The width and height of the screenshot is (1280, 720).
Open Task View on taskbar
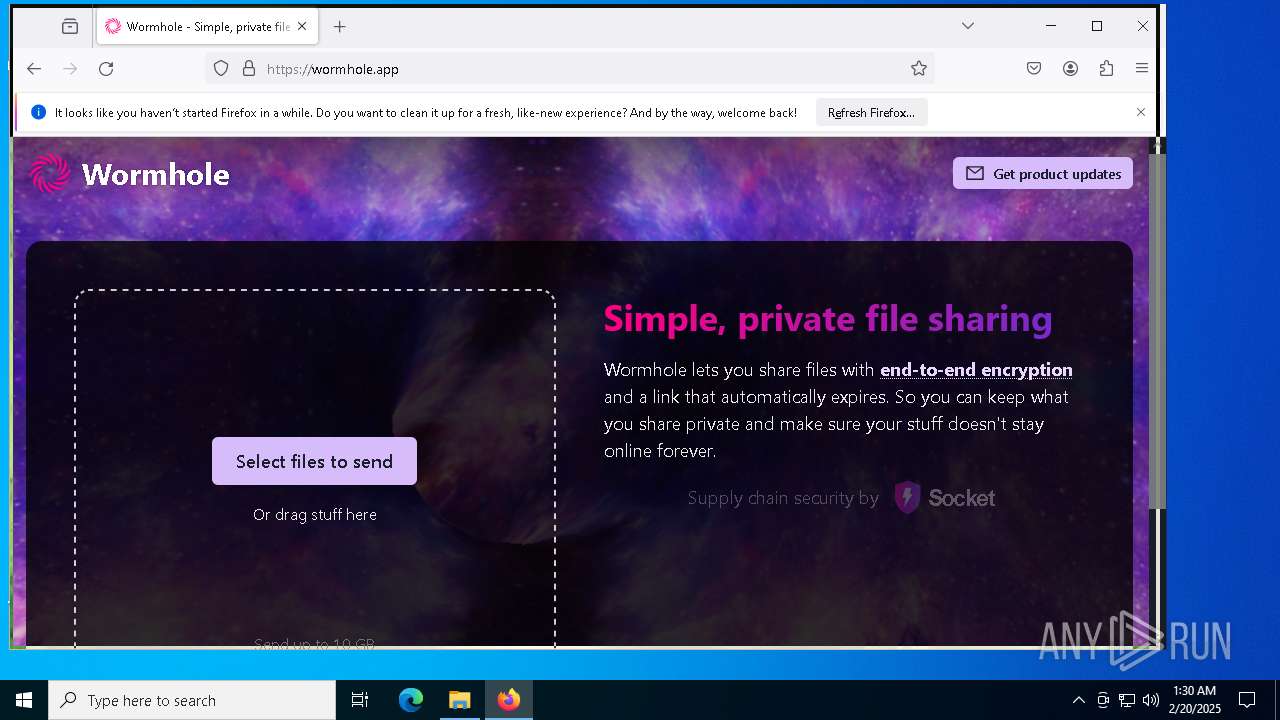click(x=360, y=700)
